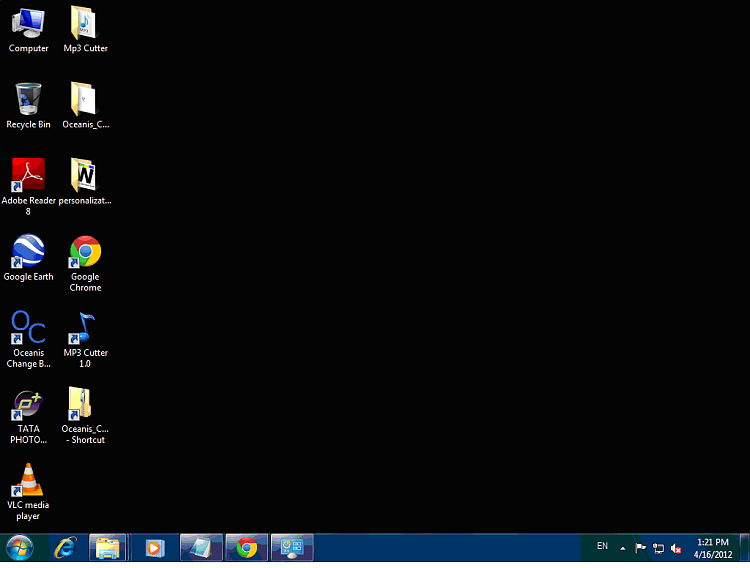This screenshot has height=568, width=750.
Task: Open Windows Media Player from the taskbar
Action: pyautogui.click(x=154, y=547)
